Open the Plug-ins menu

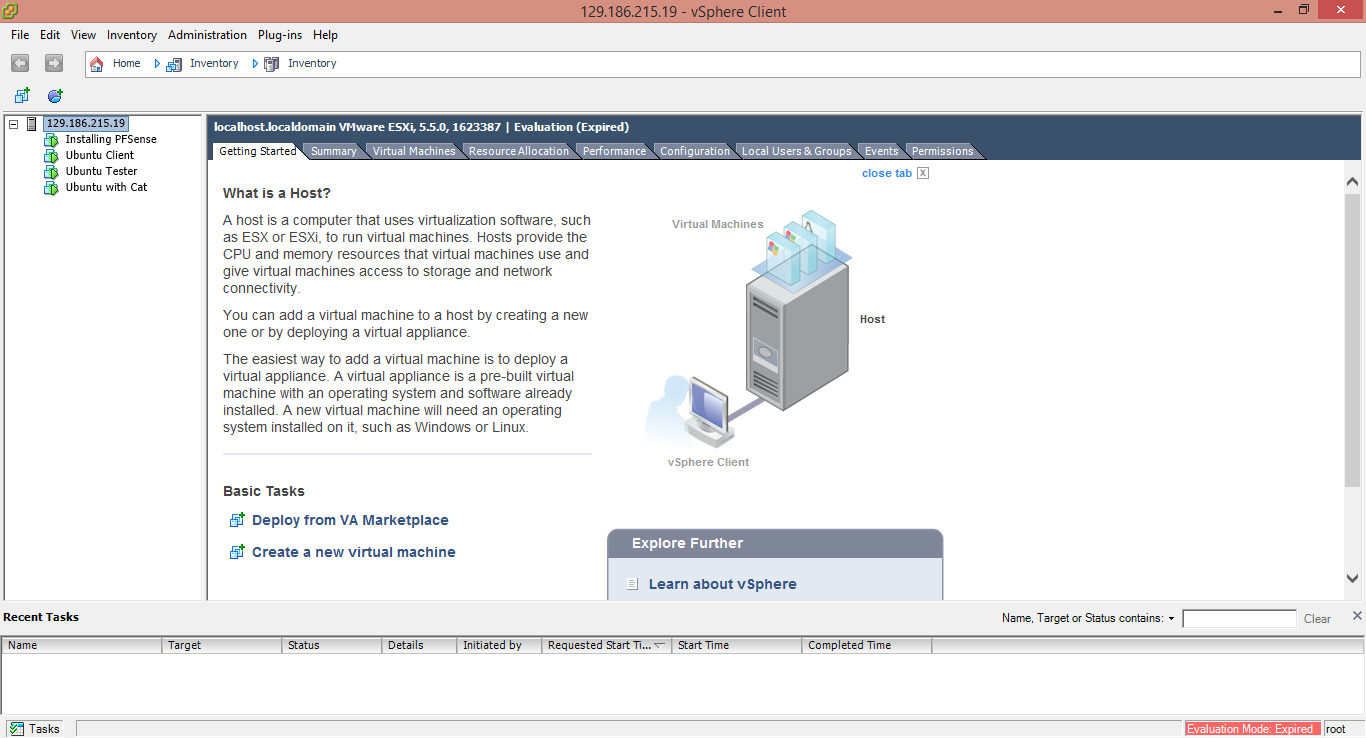(280, 35)
